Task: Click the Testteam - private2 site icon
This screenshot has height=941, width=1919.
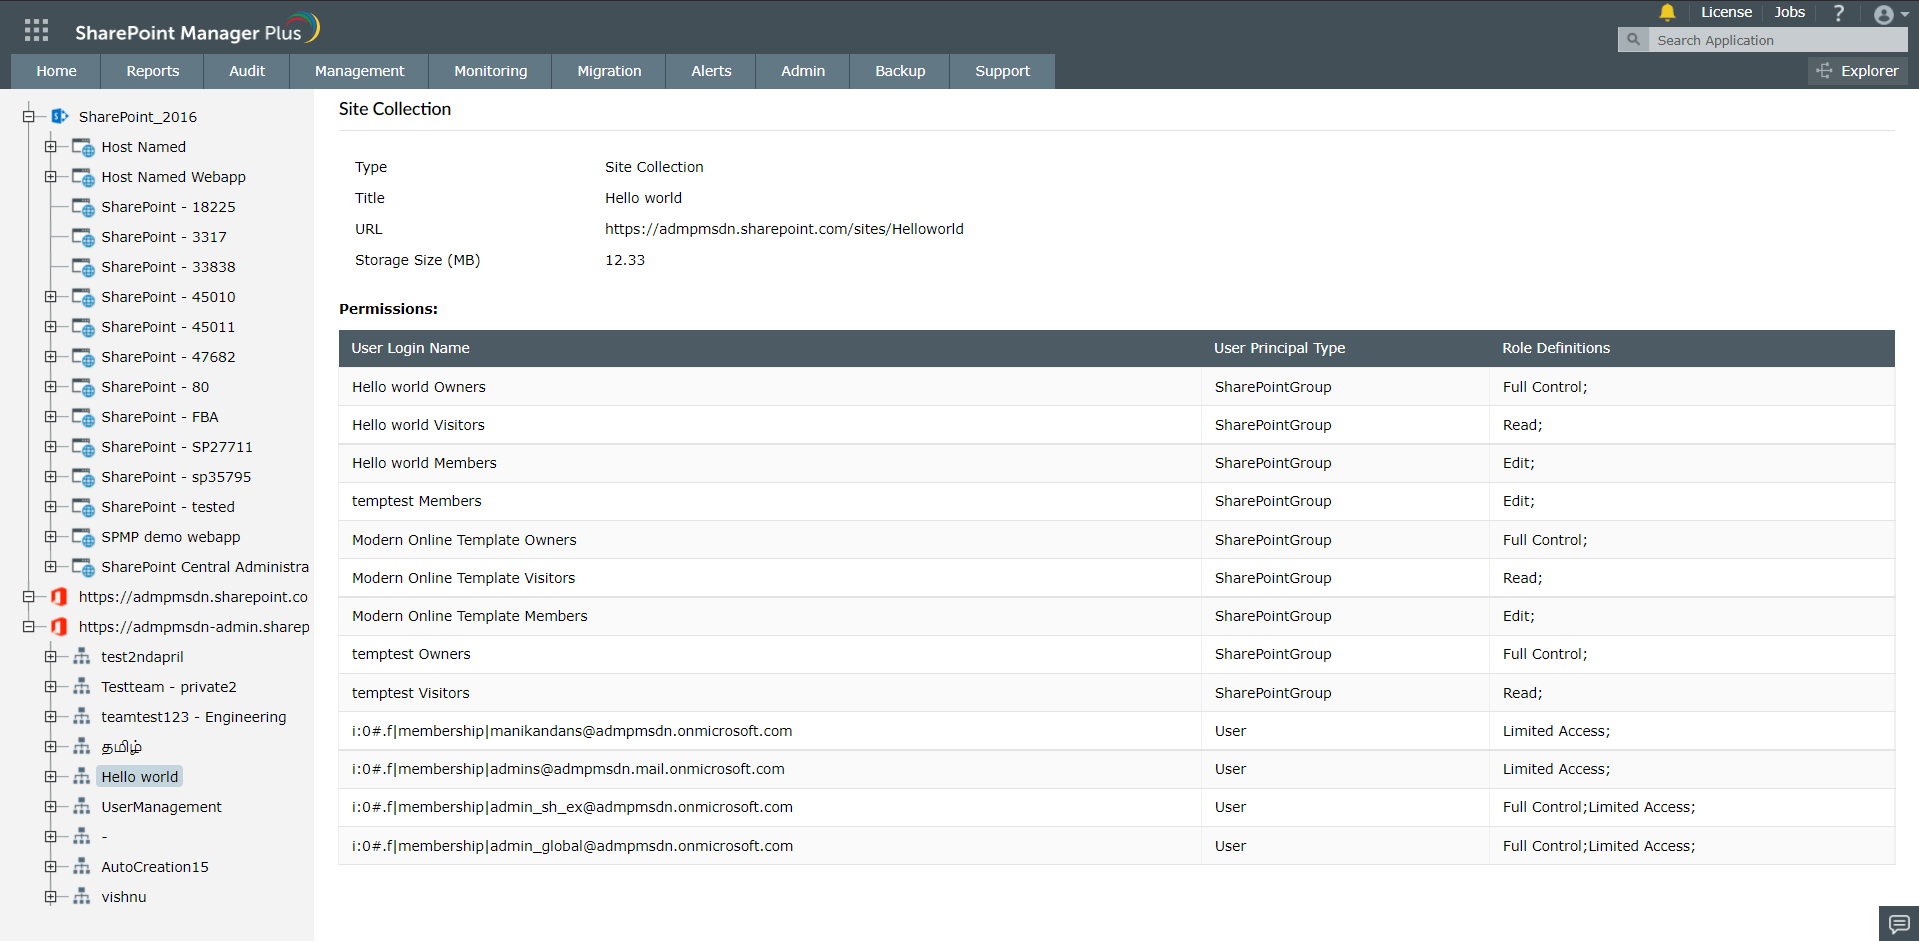Action: coord(82,687)
